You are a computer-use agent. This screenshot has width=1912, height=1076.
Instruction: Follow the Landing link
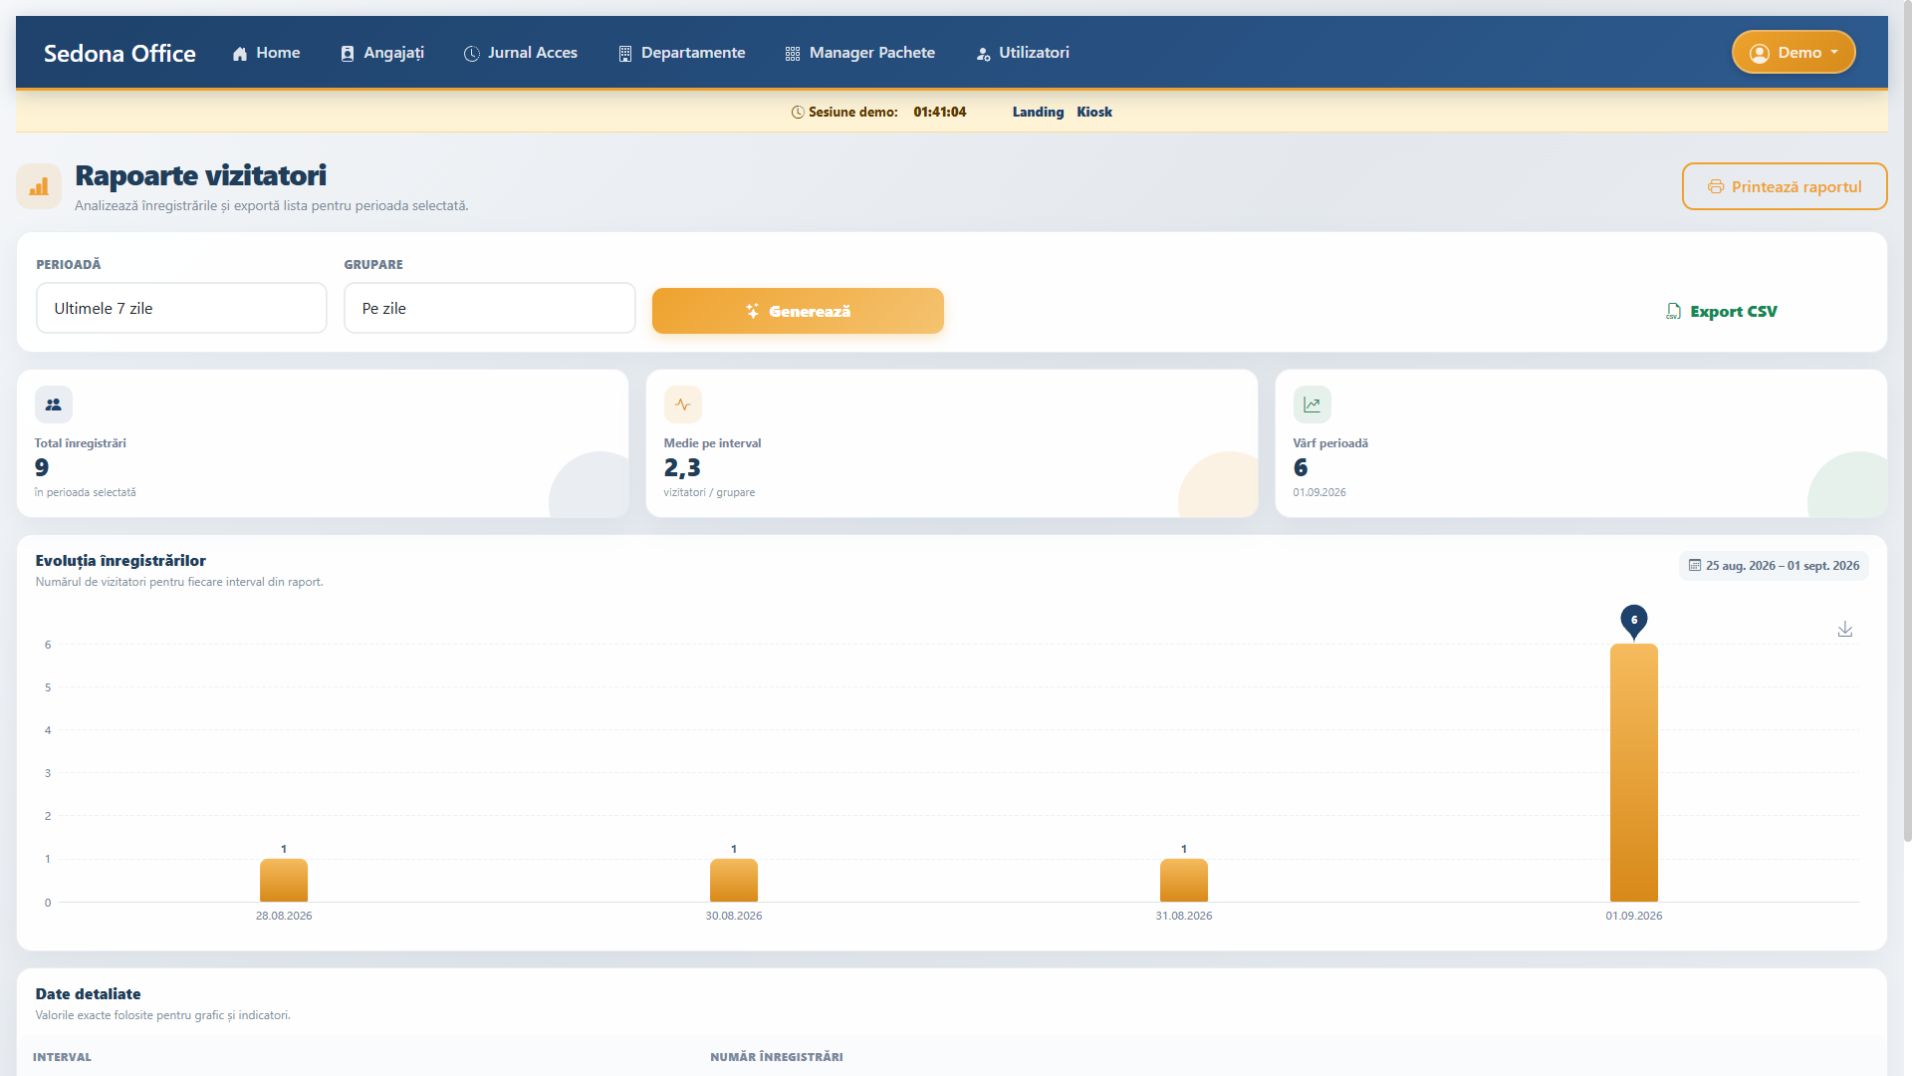(x=1038, y=112)
